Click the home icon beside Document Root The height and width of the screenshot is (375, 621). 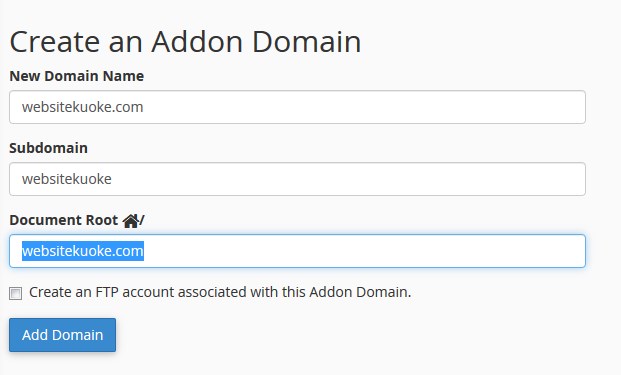coord(130,221)
